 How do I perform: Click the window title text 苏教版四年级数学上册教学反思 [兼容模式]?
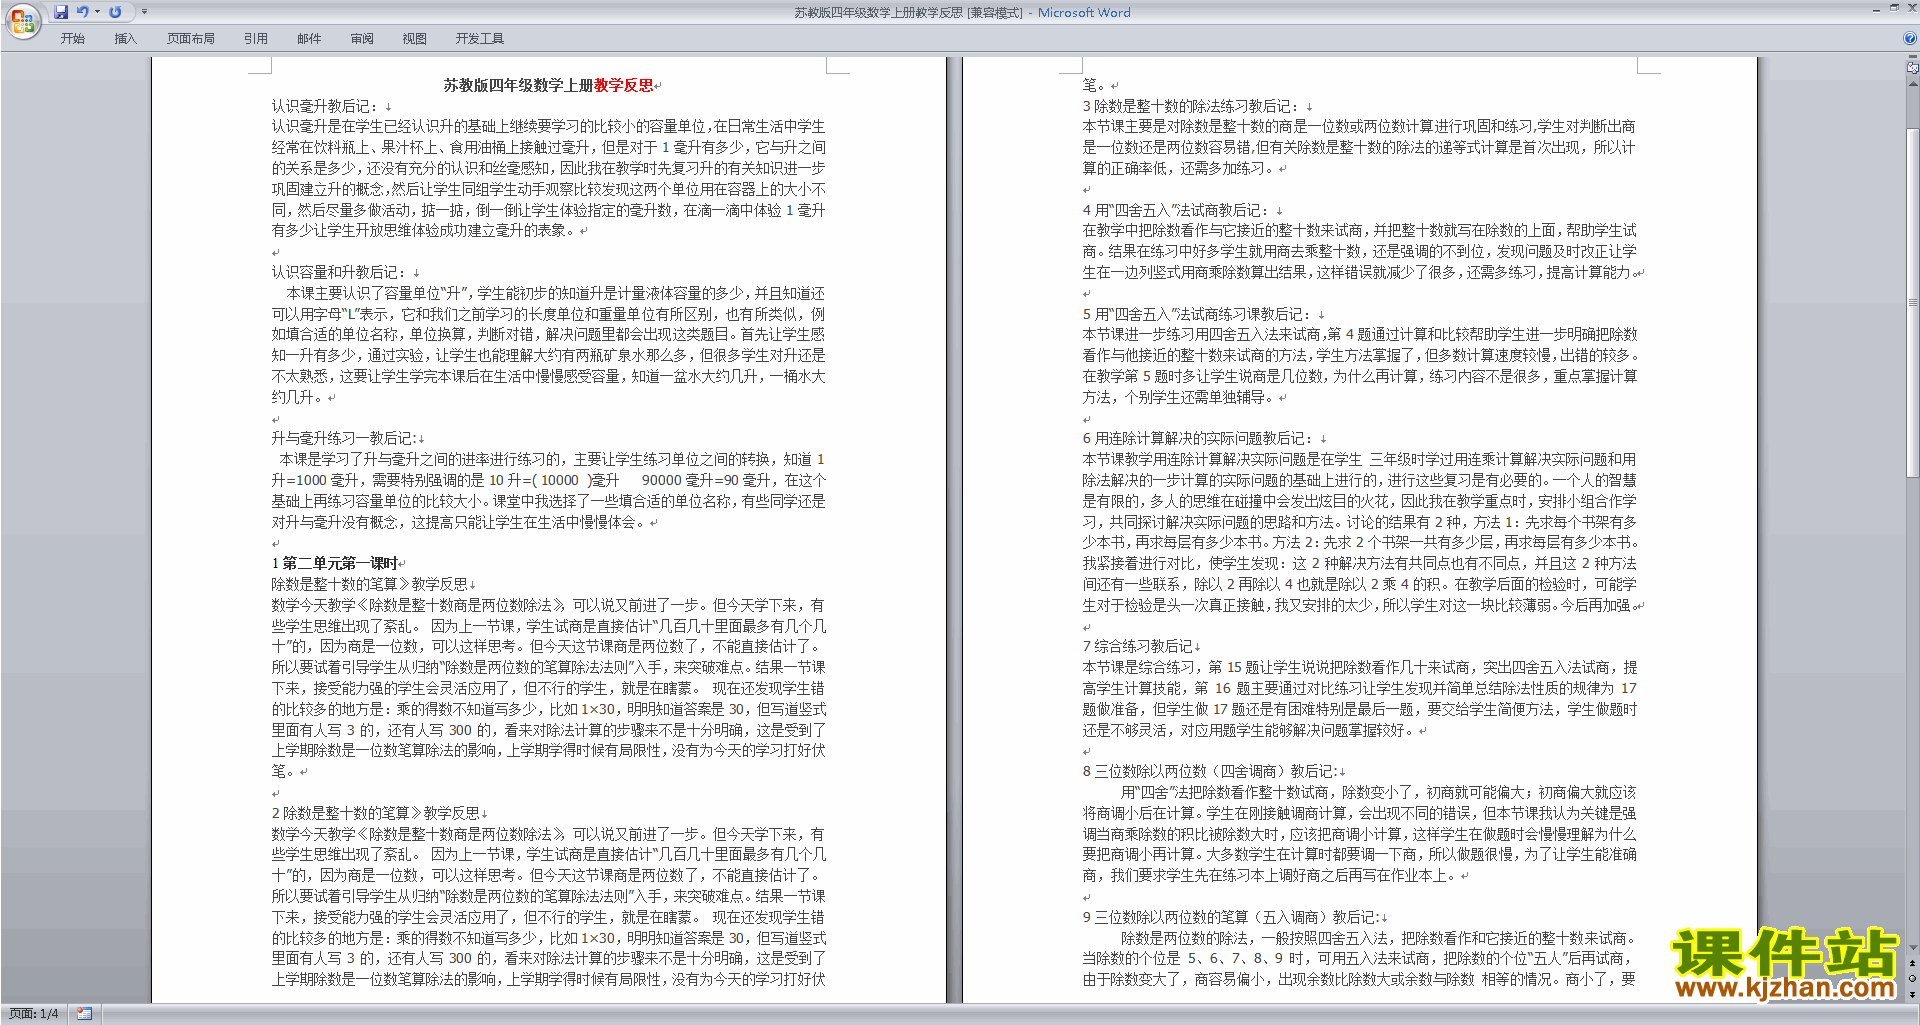[908, 13]
